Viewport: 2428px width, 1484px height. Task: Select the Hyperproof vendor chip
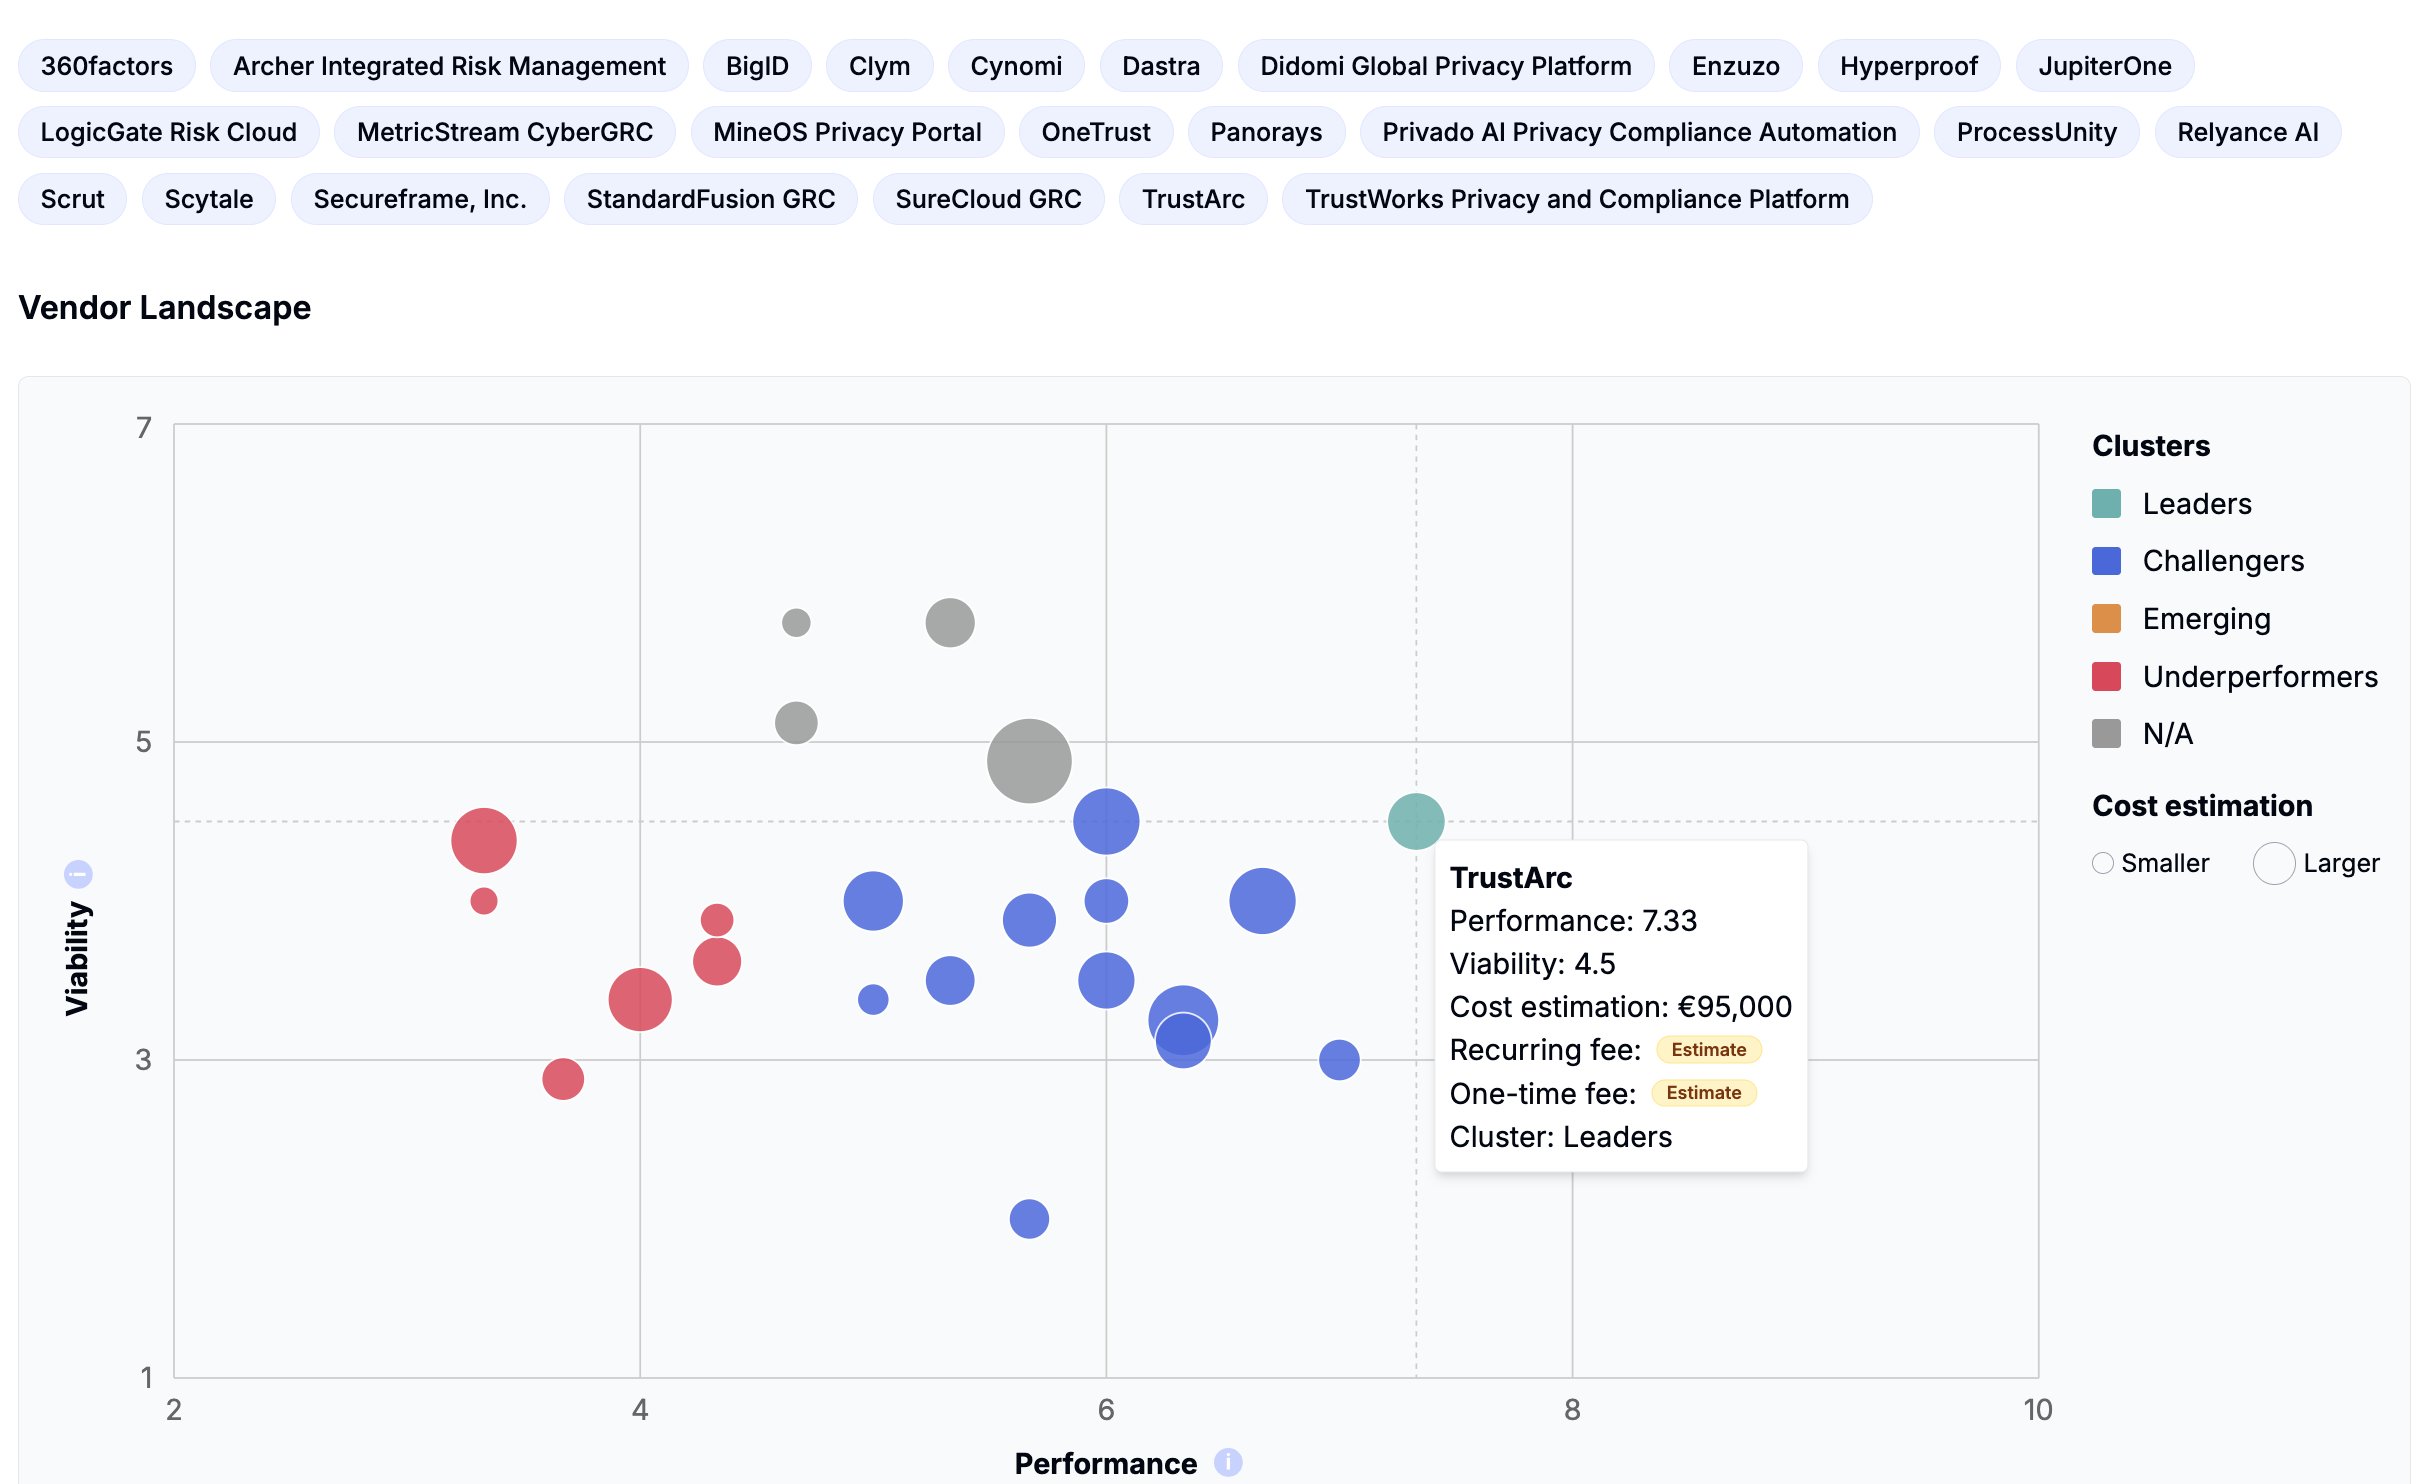(x=1909, y=66)
